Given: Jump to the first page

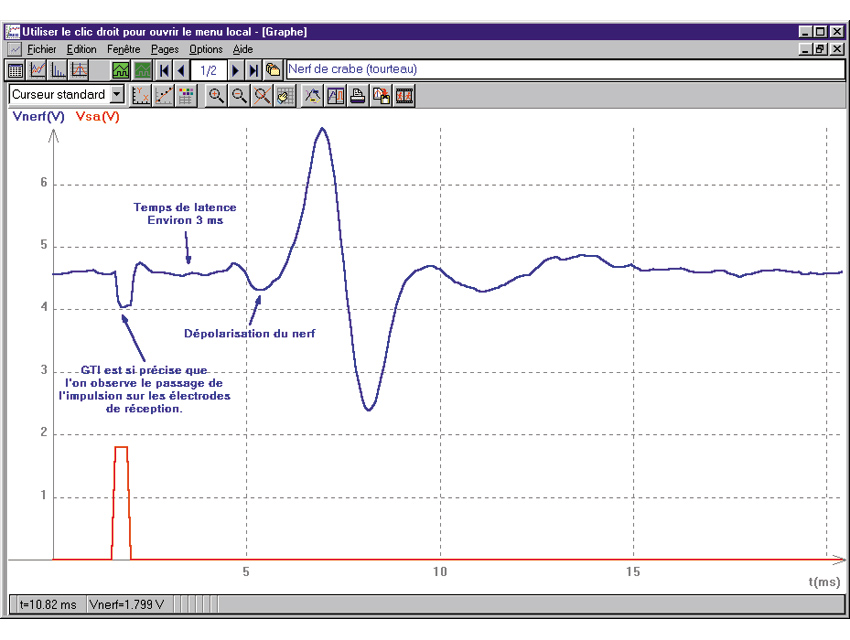Looking at the screenshot, I should tap(164, 70).
